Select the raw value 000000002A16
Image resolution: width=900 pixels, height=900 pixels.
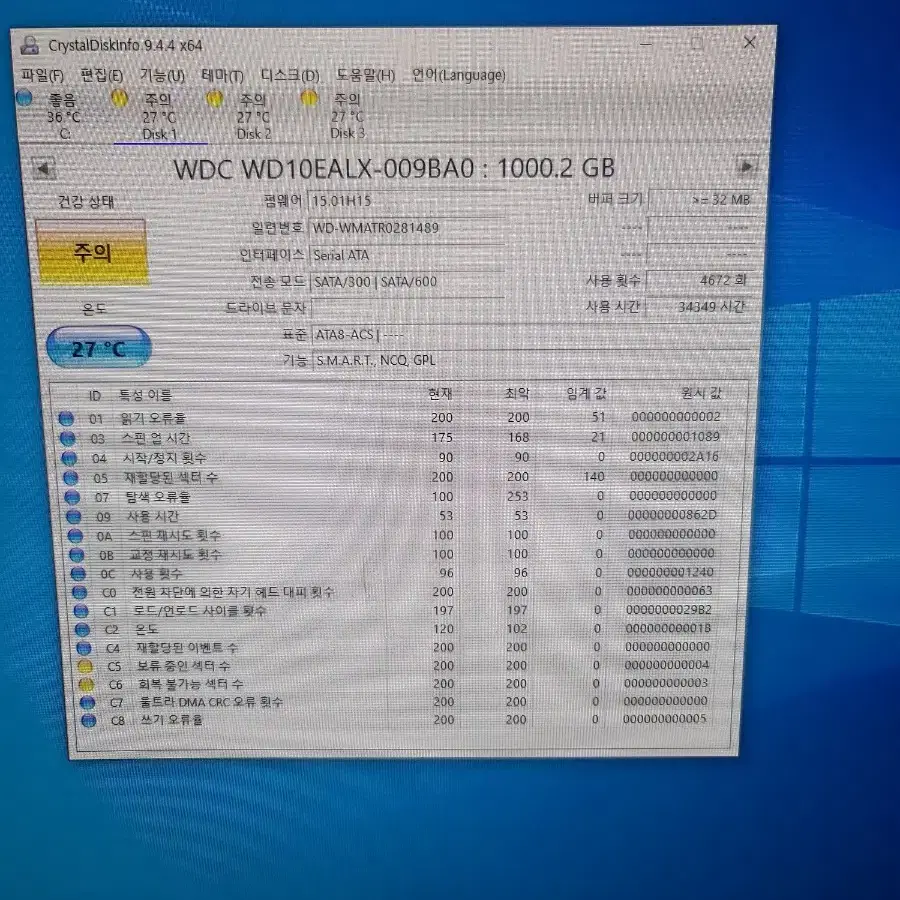(x=674, y=456)
